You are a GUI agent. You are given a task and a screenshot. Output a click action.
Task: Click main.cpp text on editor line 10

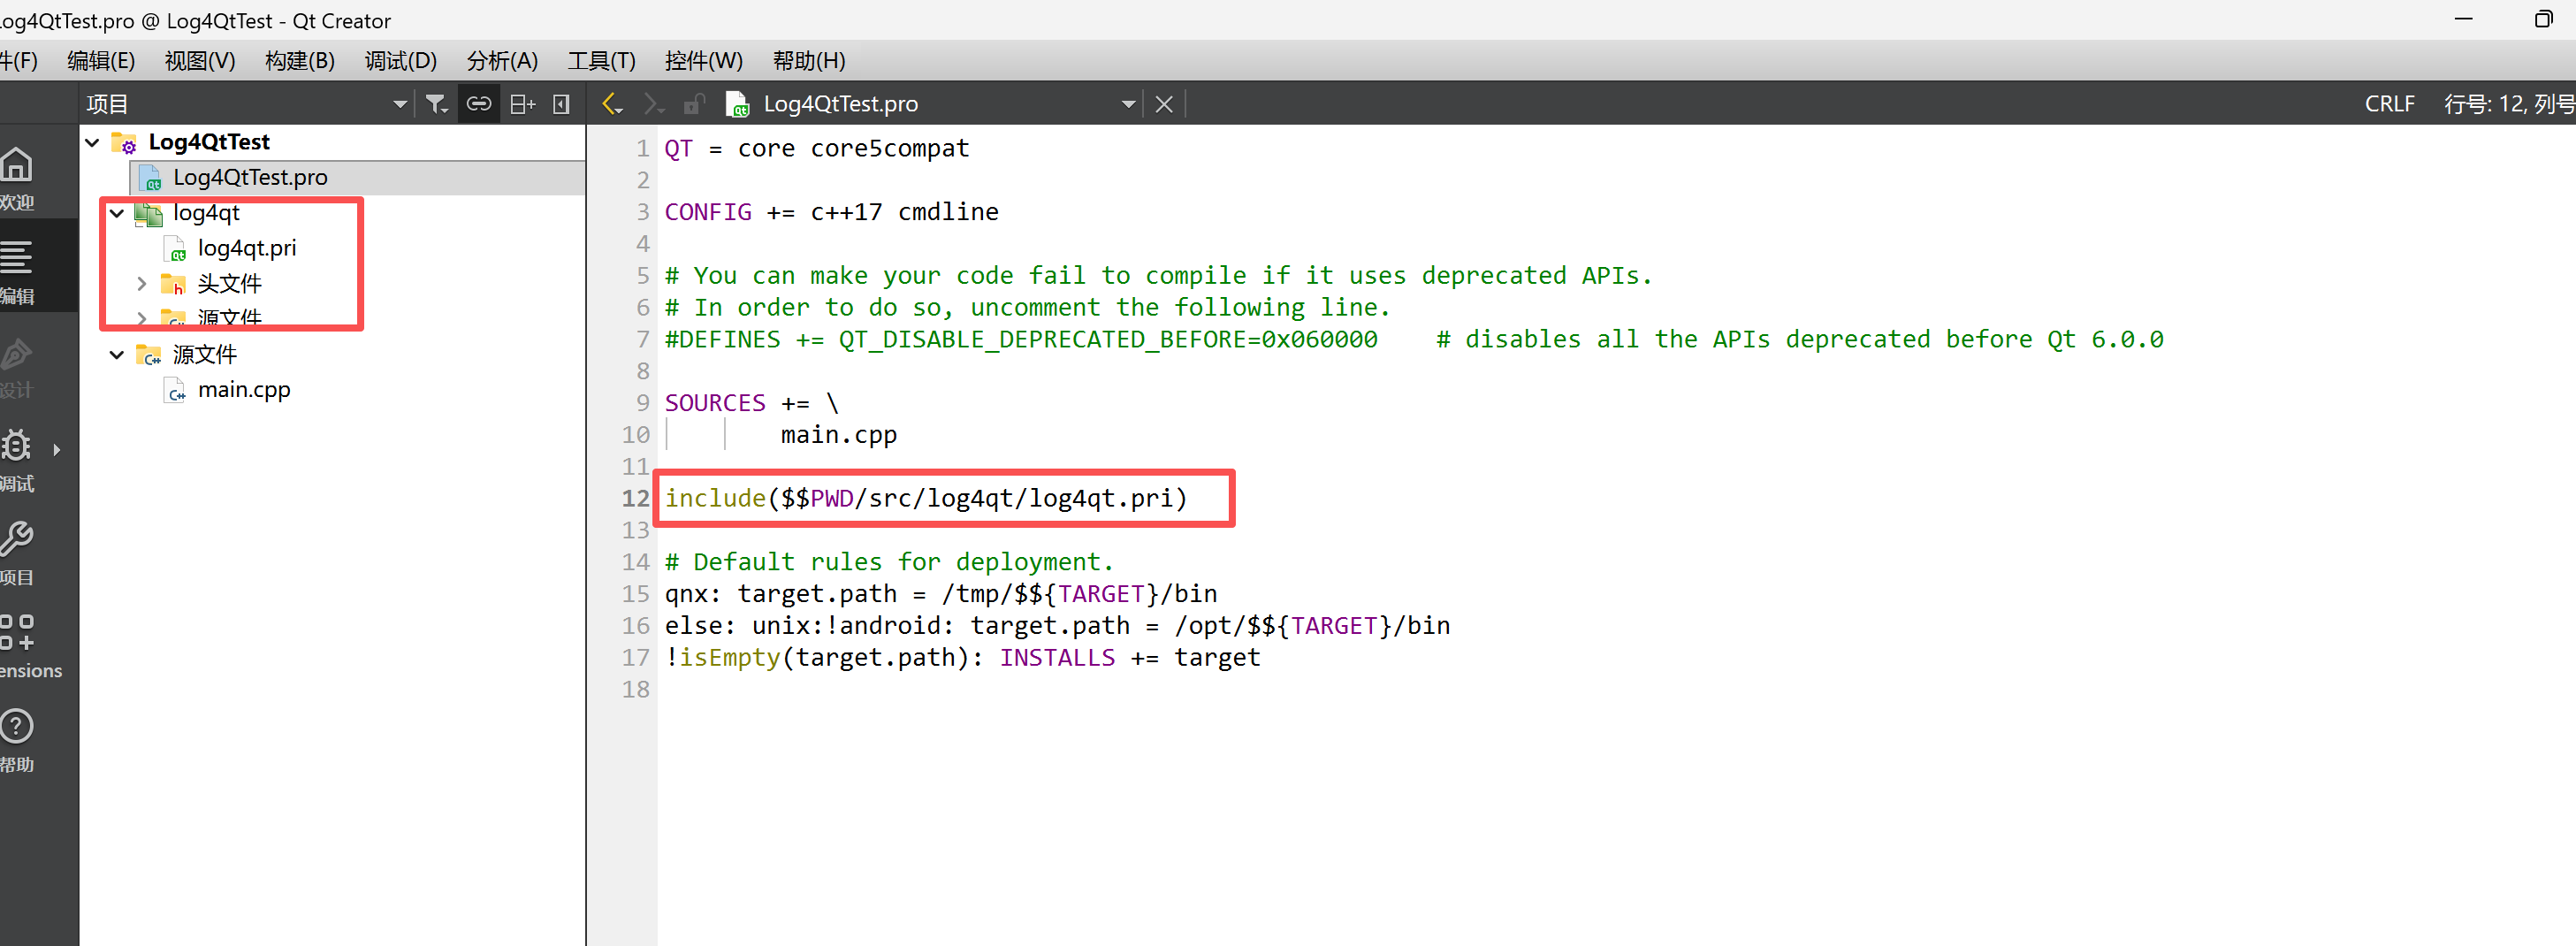pyautogui.click(x=838, y=435)
